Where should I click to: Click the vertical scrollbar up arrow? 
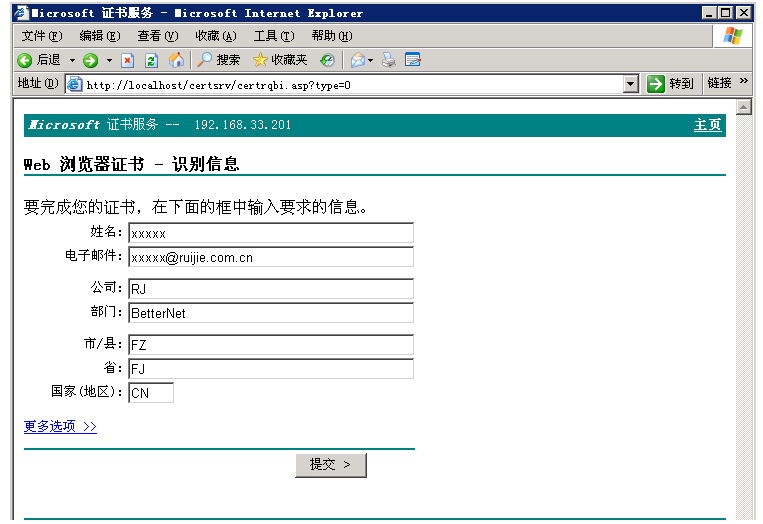point(743,106)
